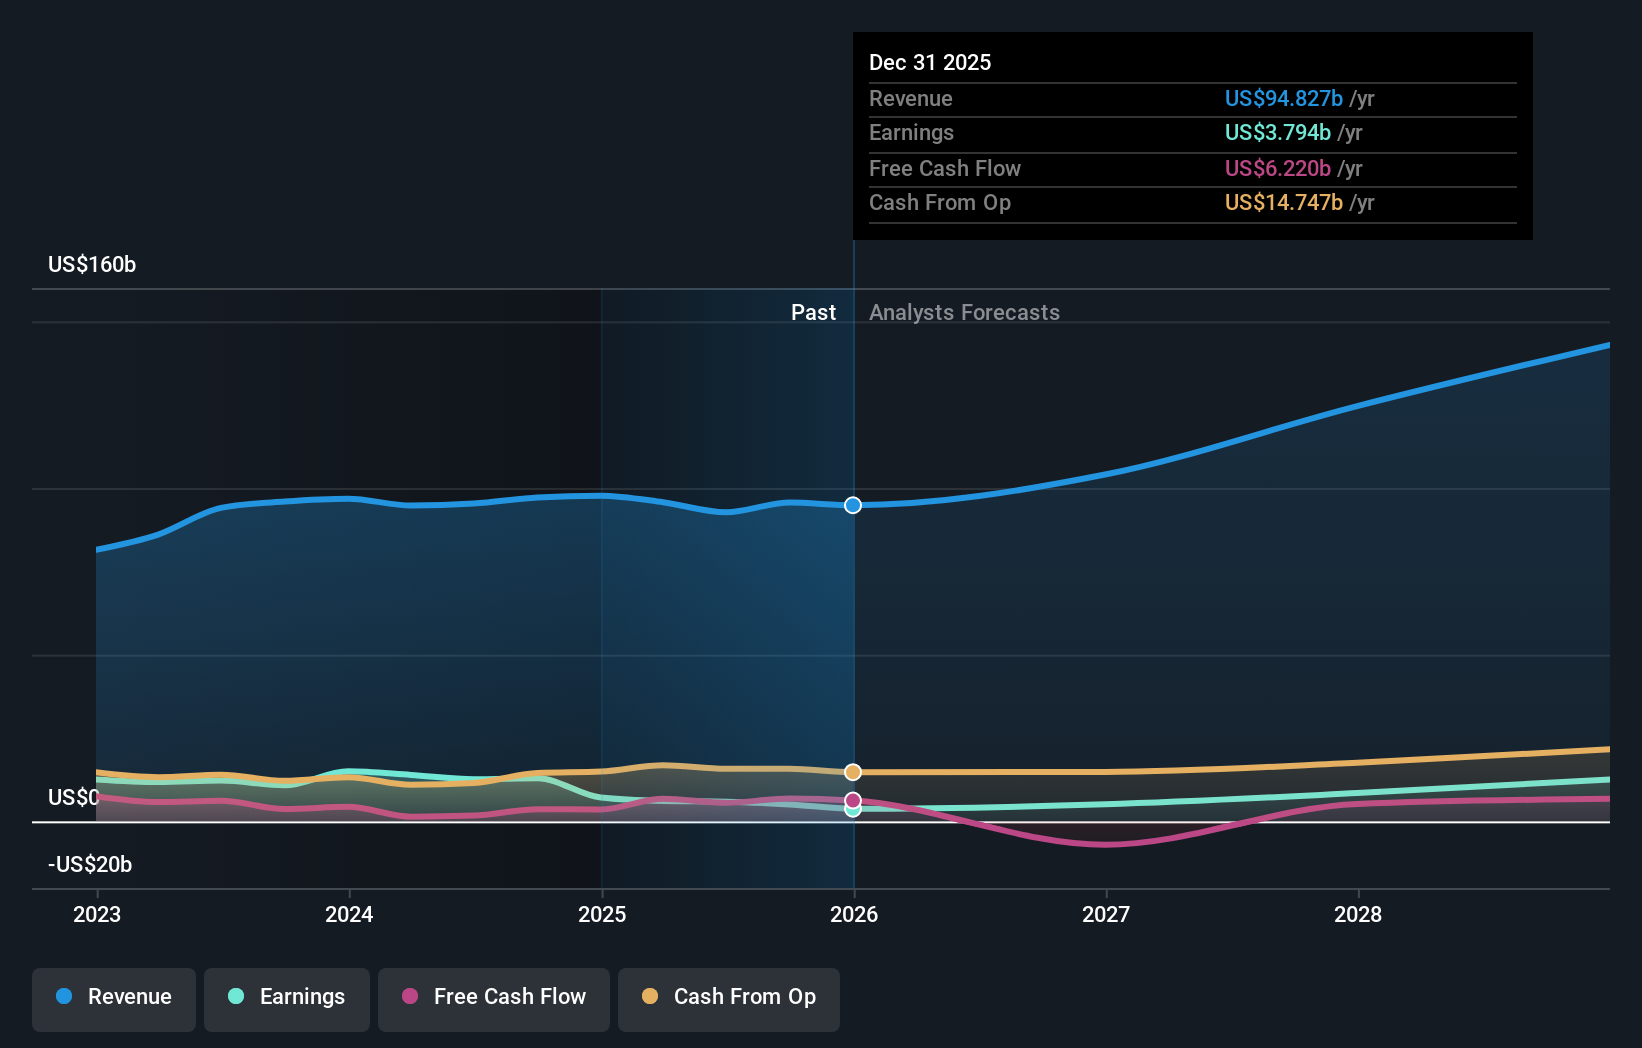The height and width of the screenshot is (1048, 1642).
Task: Click the US$94.827b revenue value
Action: click(1283, 98)
